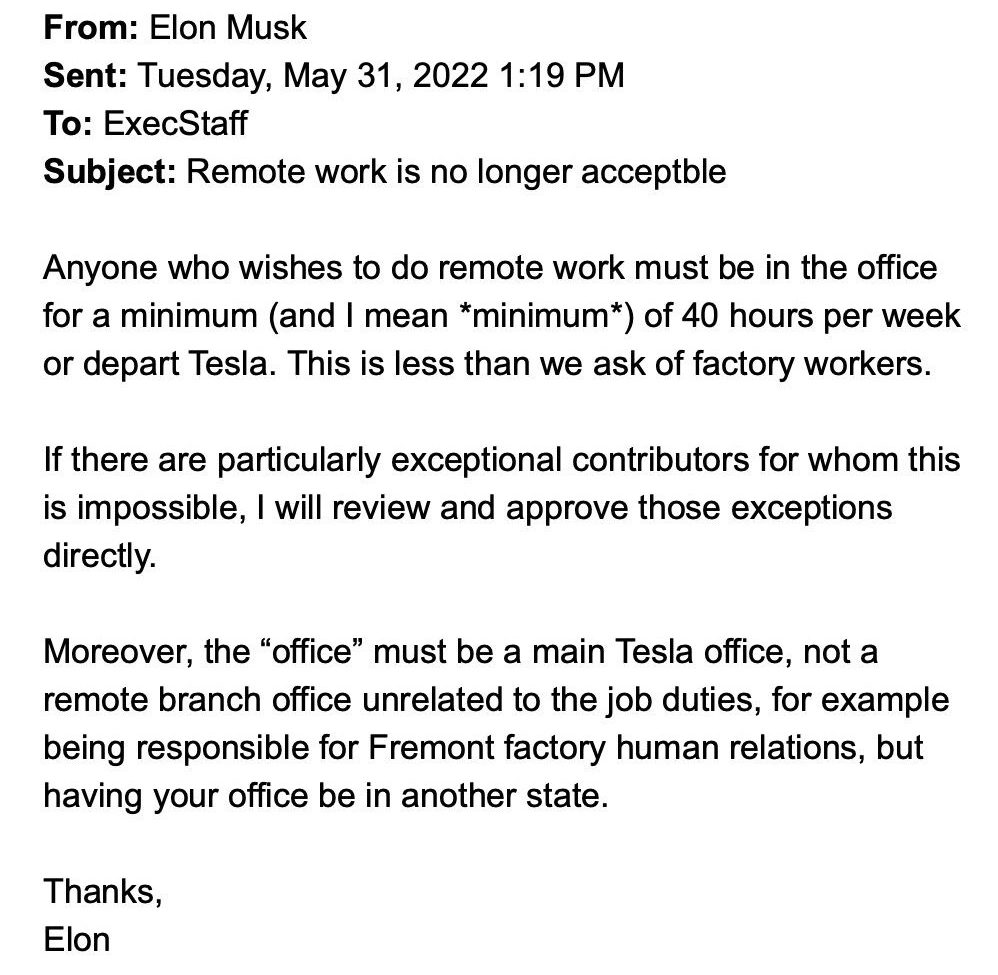Image resolution: width=998 pixels, height=975 pixels.
Task: Click the bold Subject: label
Action: click(x=110, y=172)
